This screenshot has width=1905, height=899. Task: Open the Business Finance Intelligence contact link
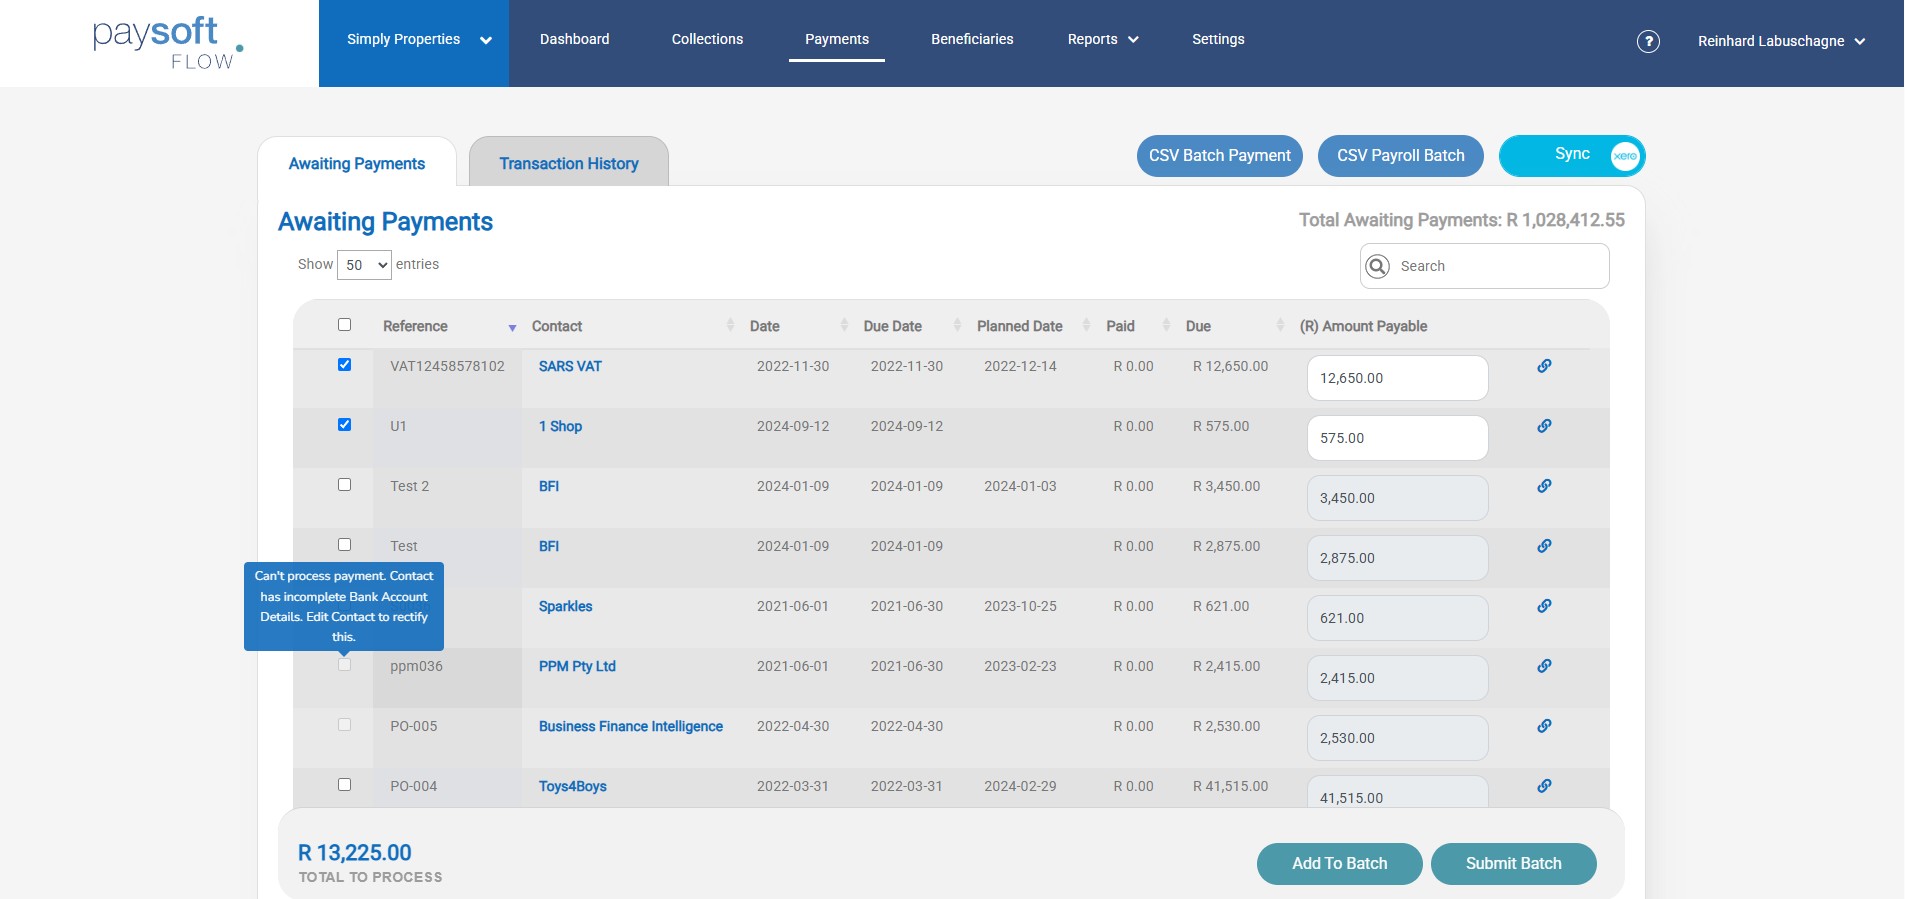[631, 727]
